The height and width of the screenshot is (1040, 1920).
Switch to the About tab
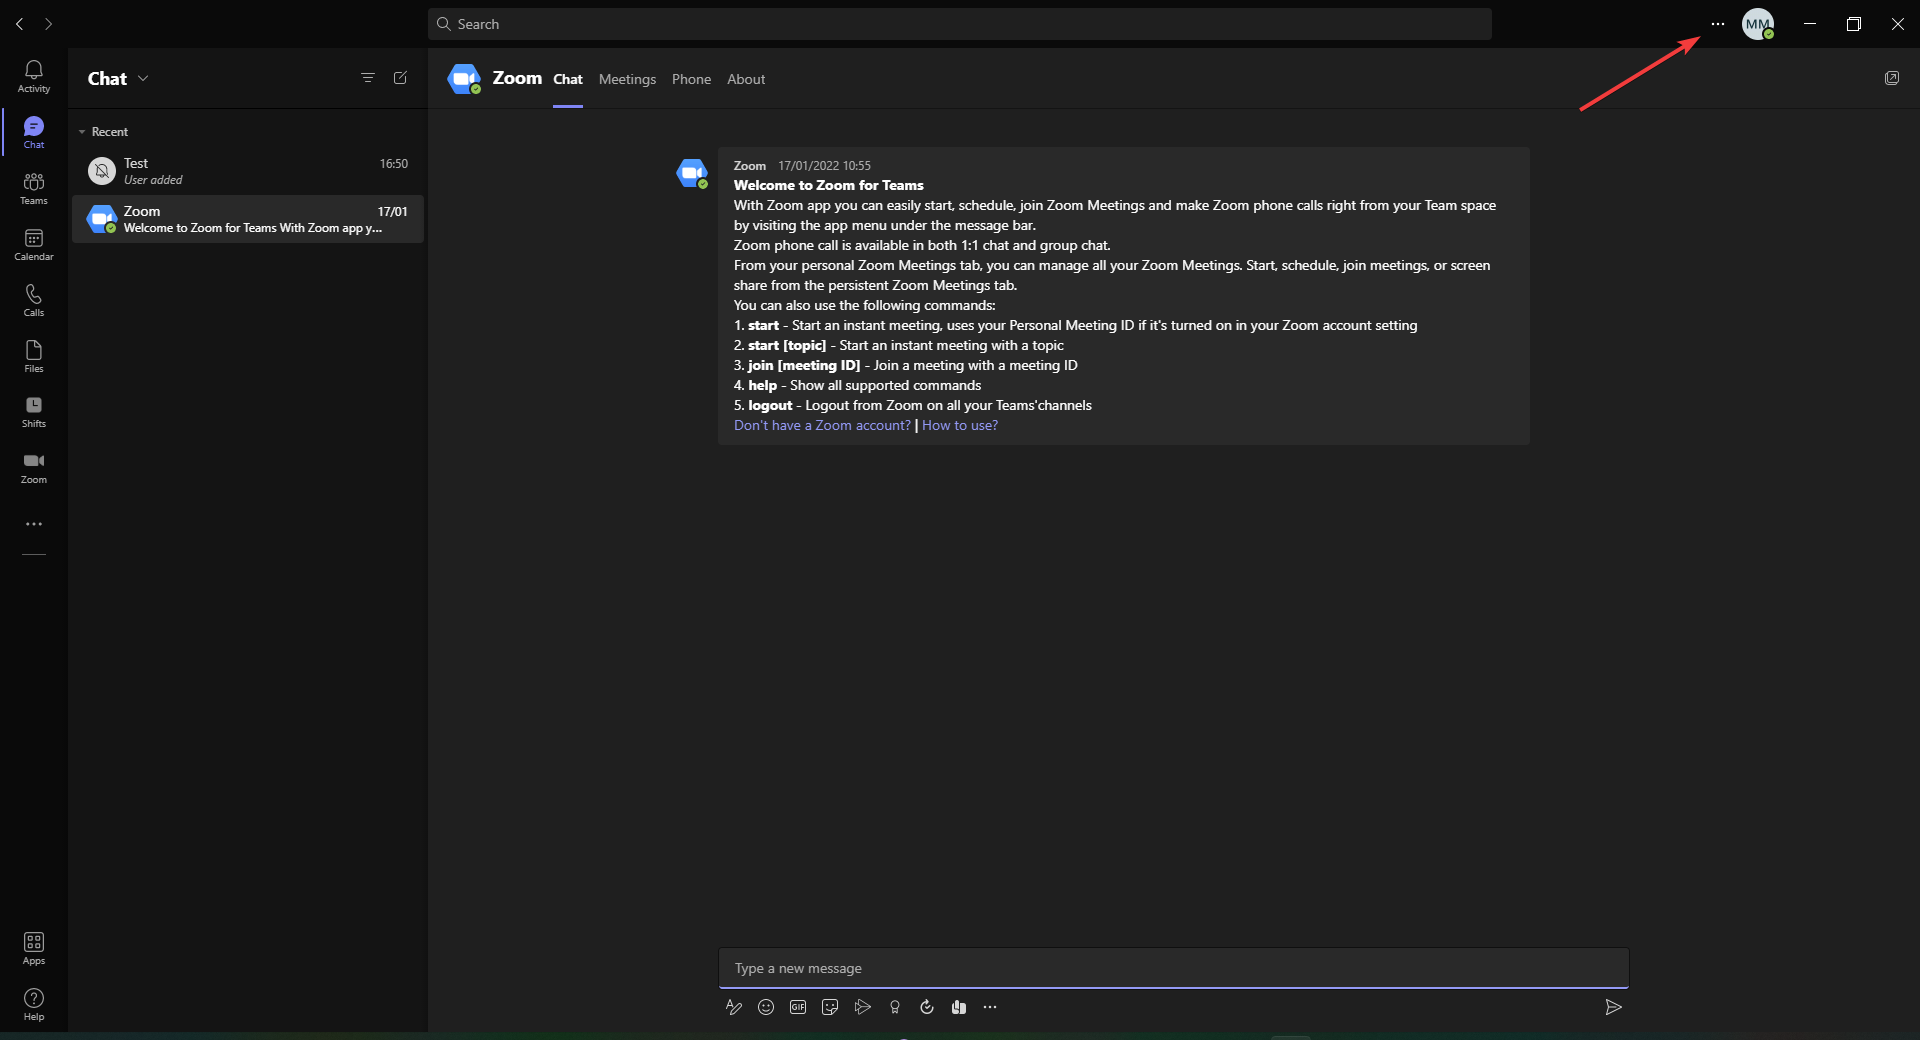pyautogui.click(x=746, y=79)
